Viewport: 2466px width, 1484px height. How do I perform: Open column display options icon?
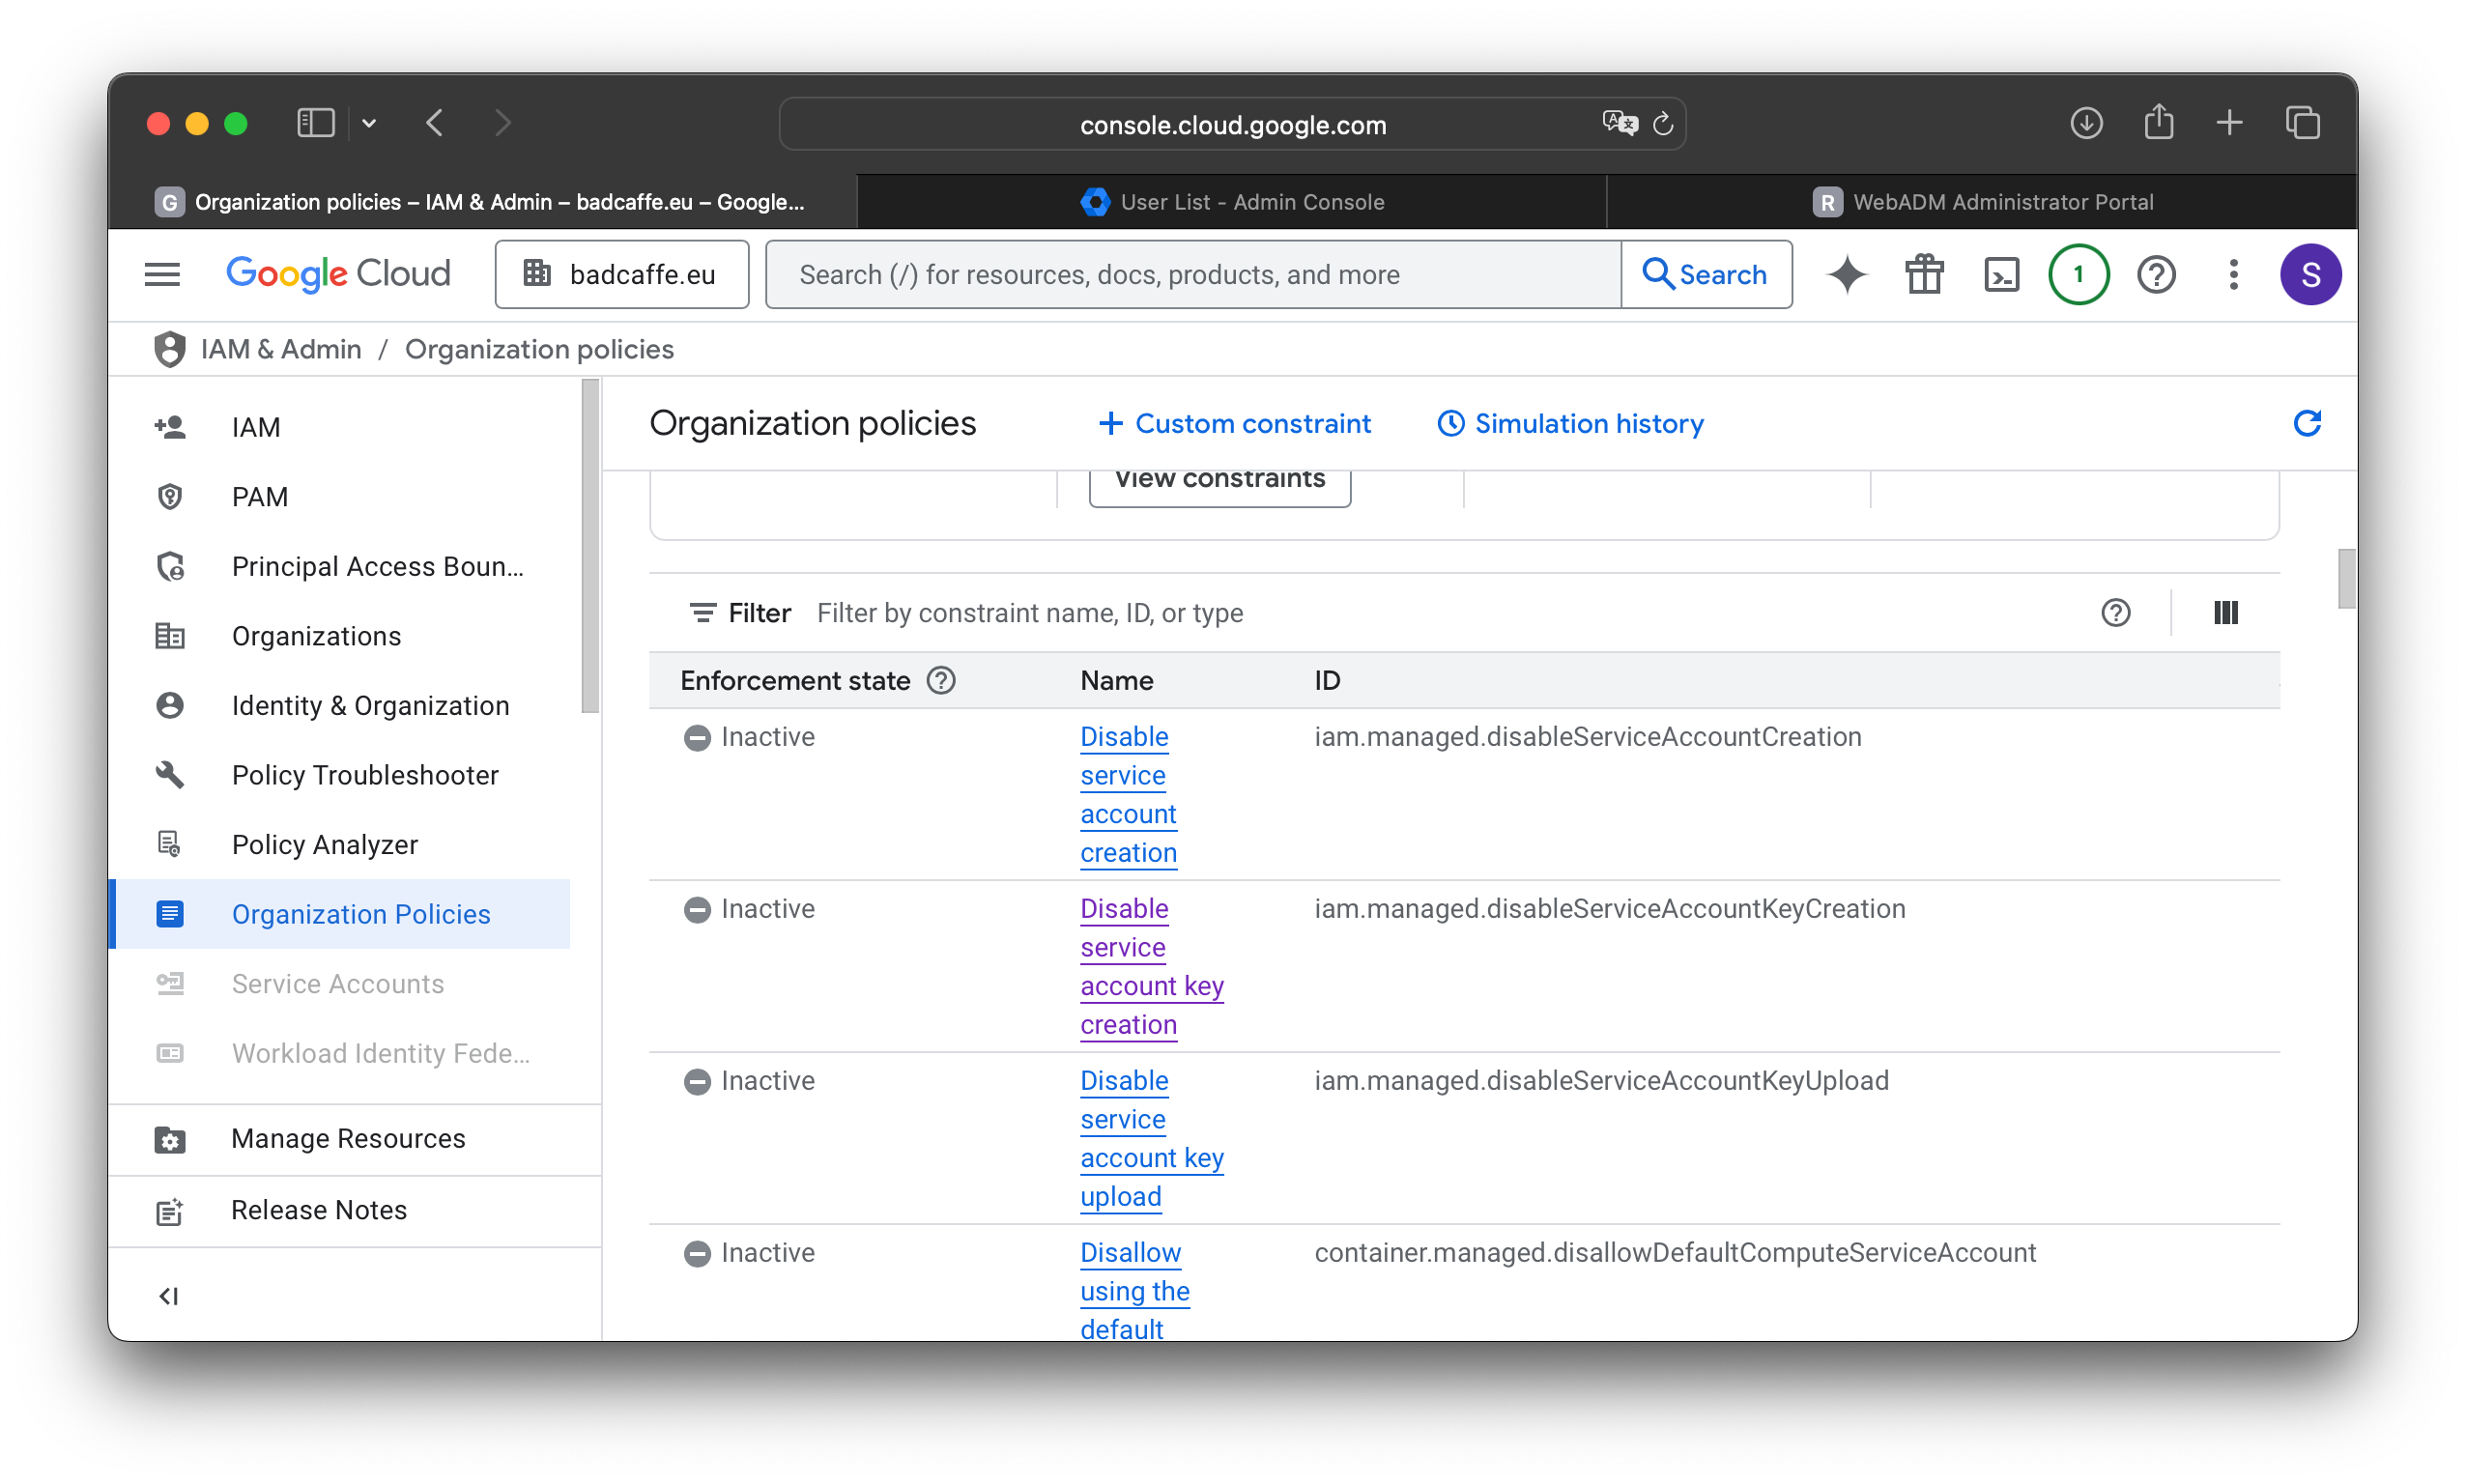2225,612
